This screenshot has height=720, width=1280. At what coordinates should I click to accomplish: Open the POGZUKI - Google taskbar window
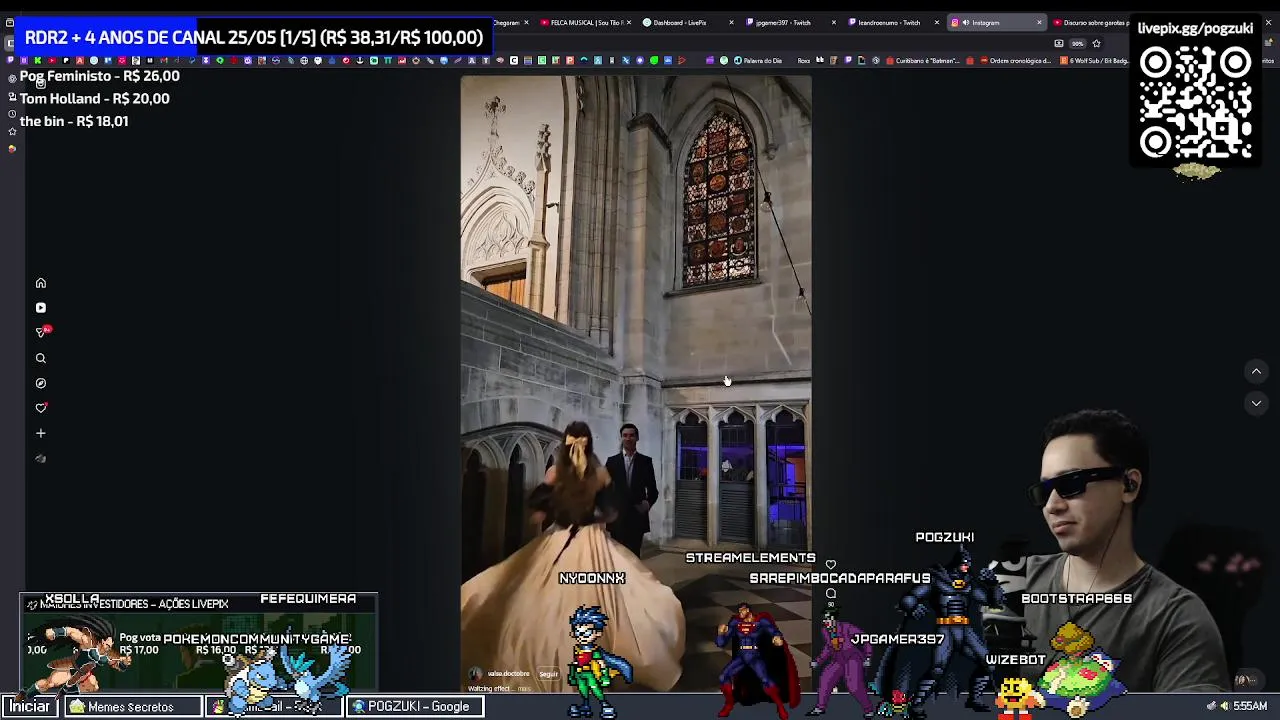click(414, 706)
